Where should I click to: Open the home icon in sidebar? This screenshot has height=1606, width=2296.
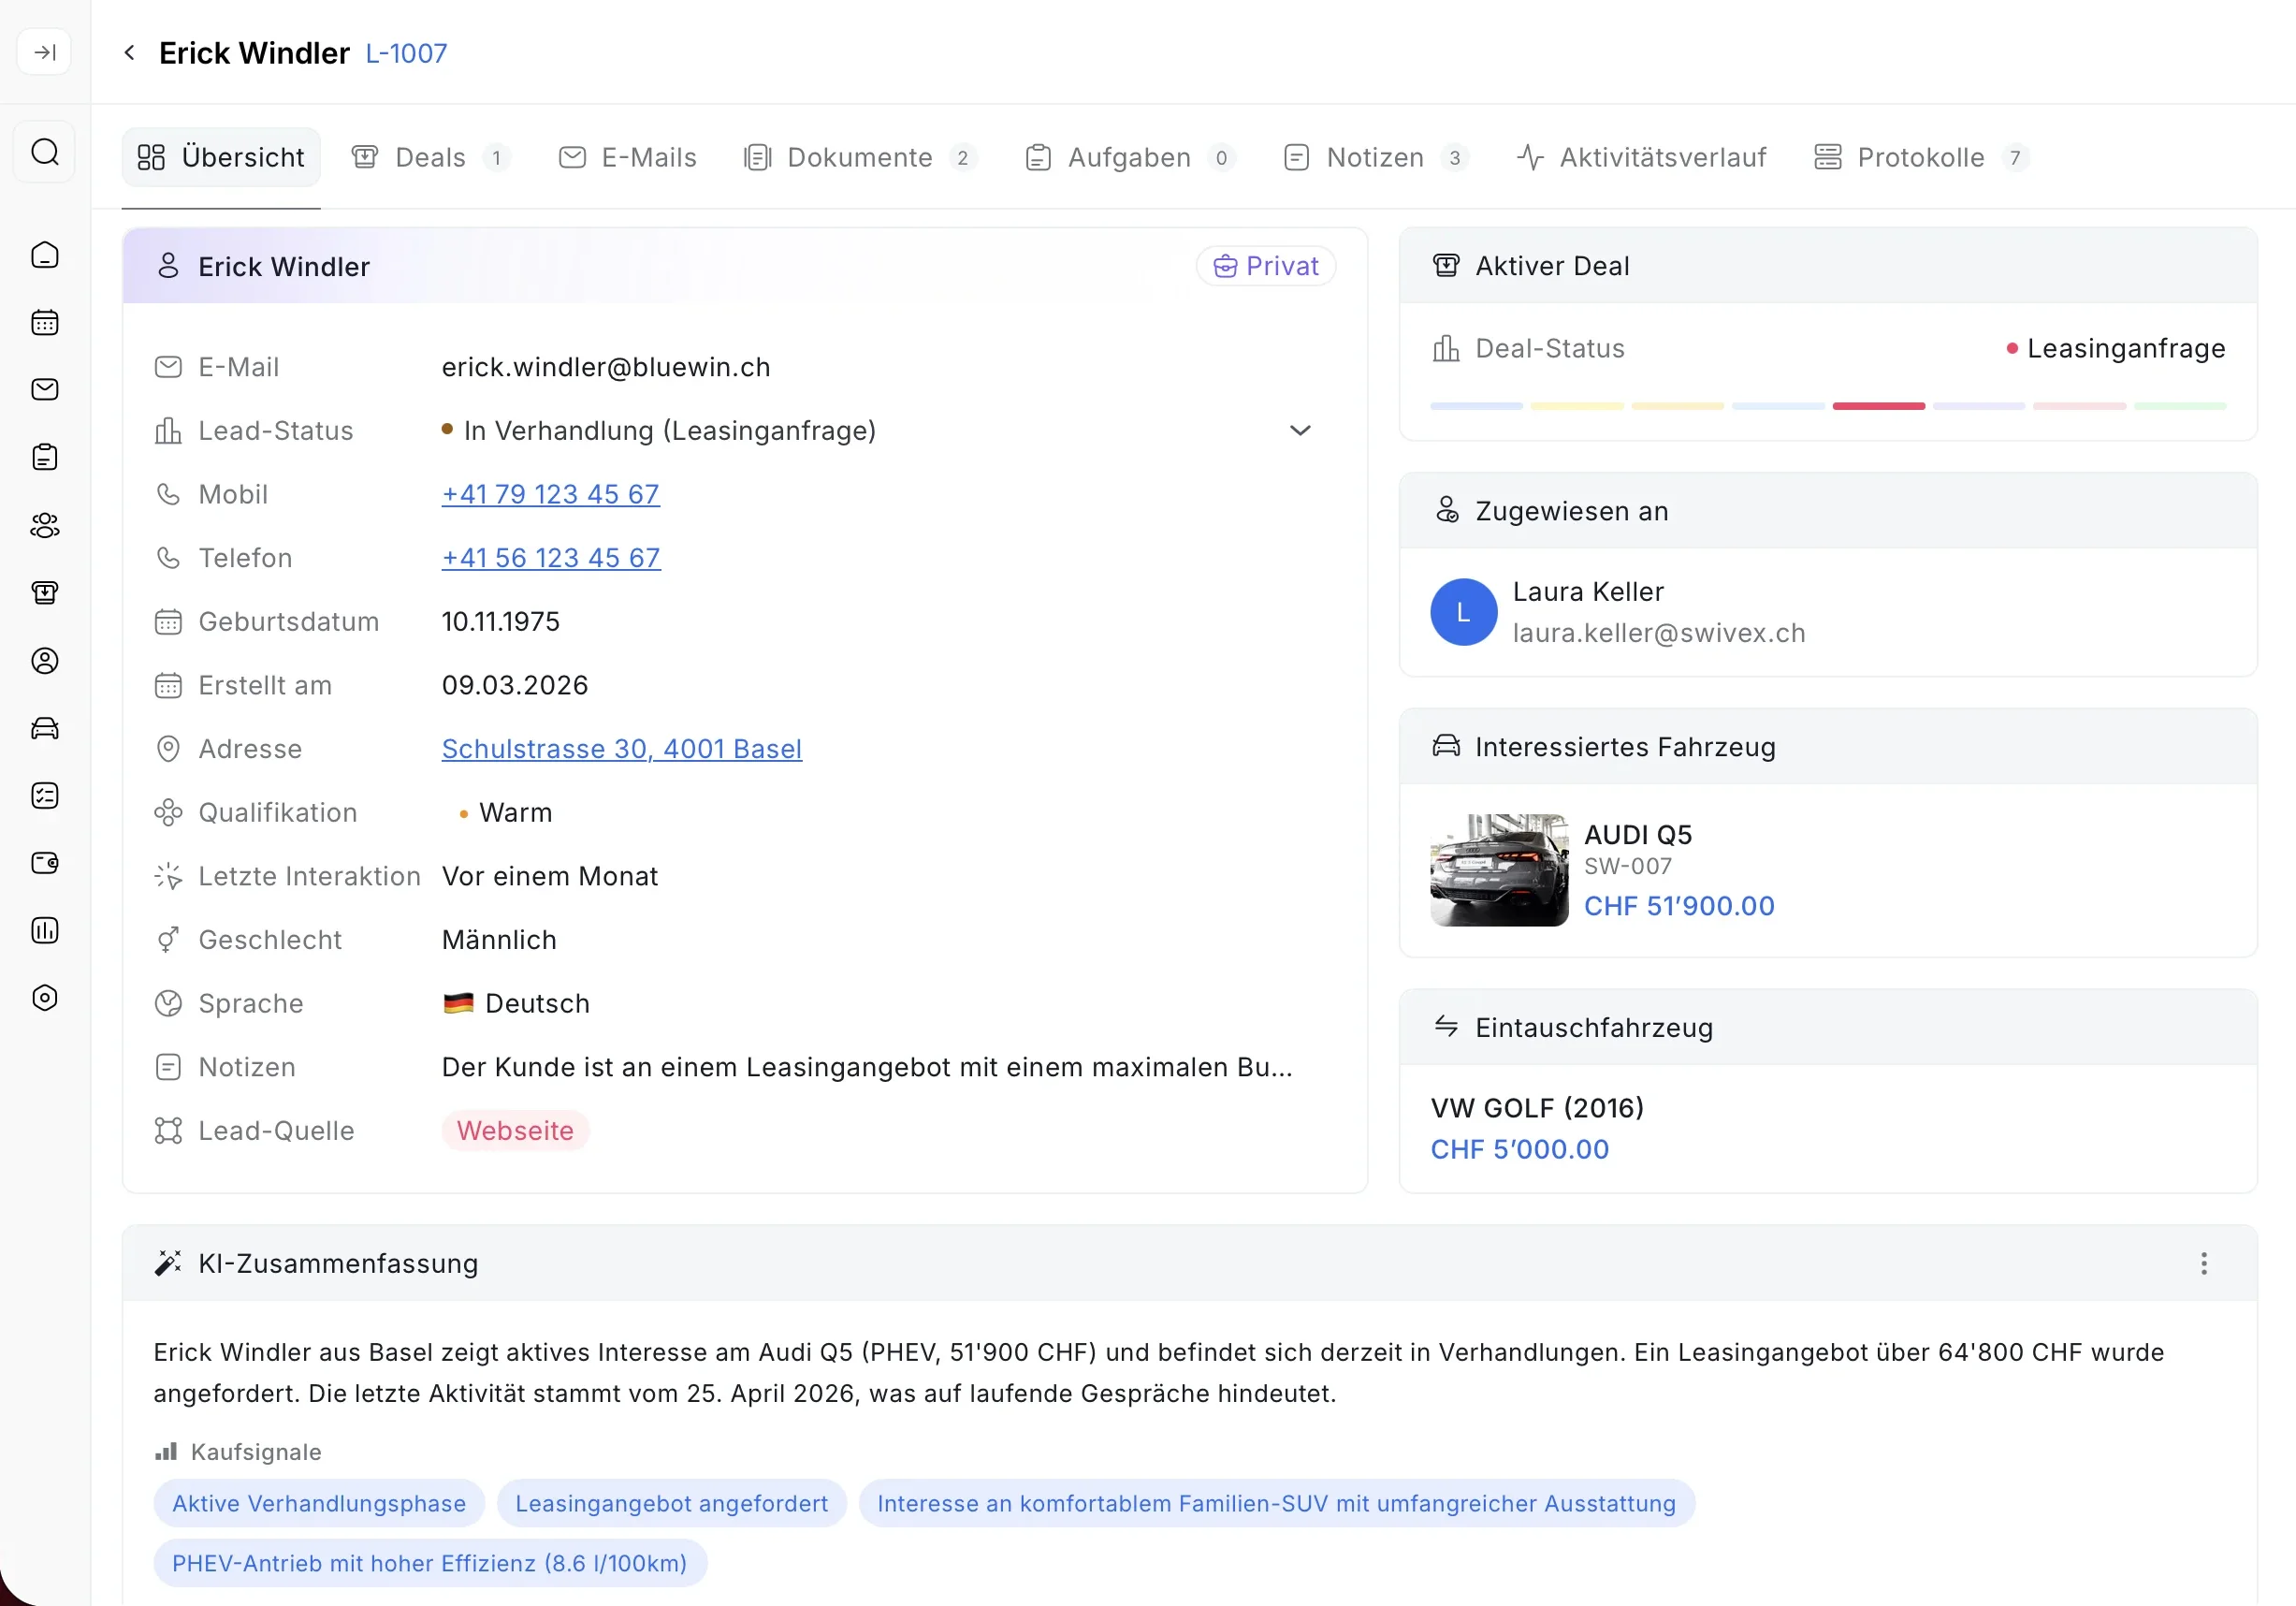point(45,255)
